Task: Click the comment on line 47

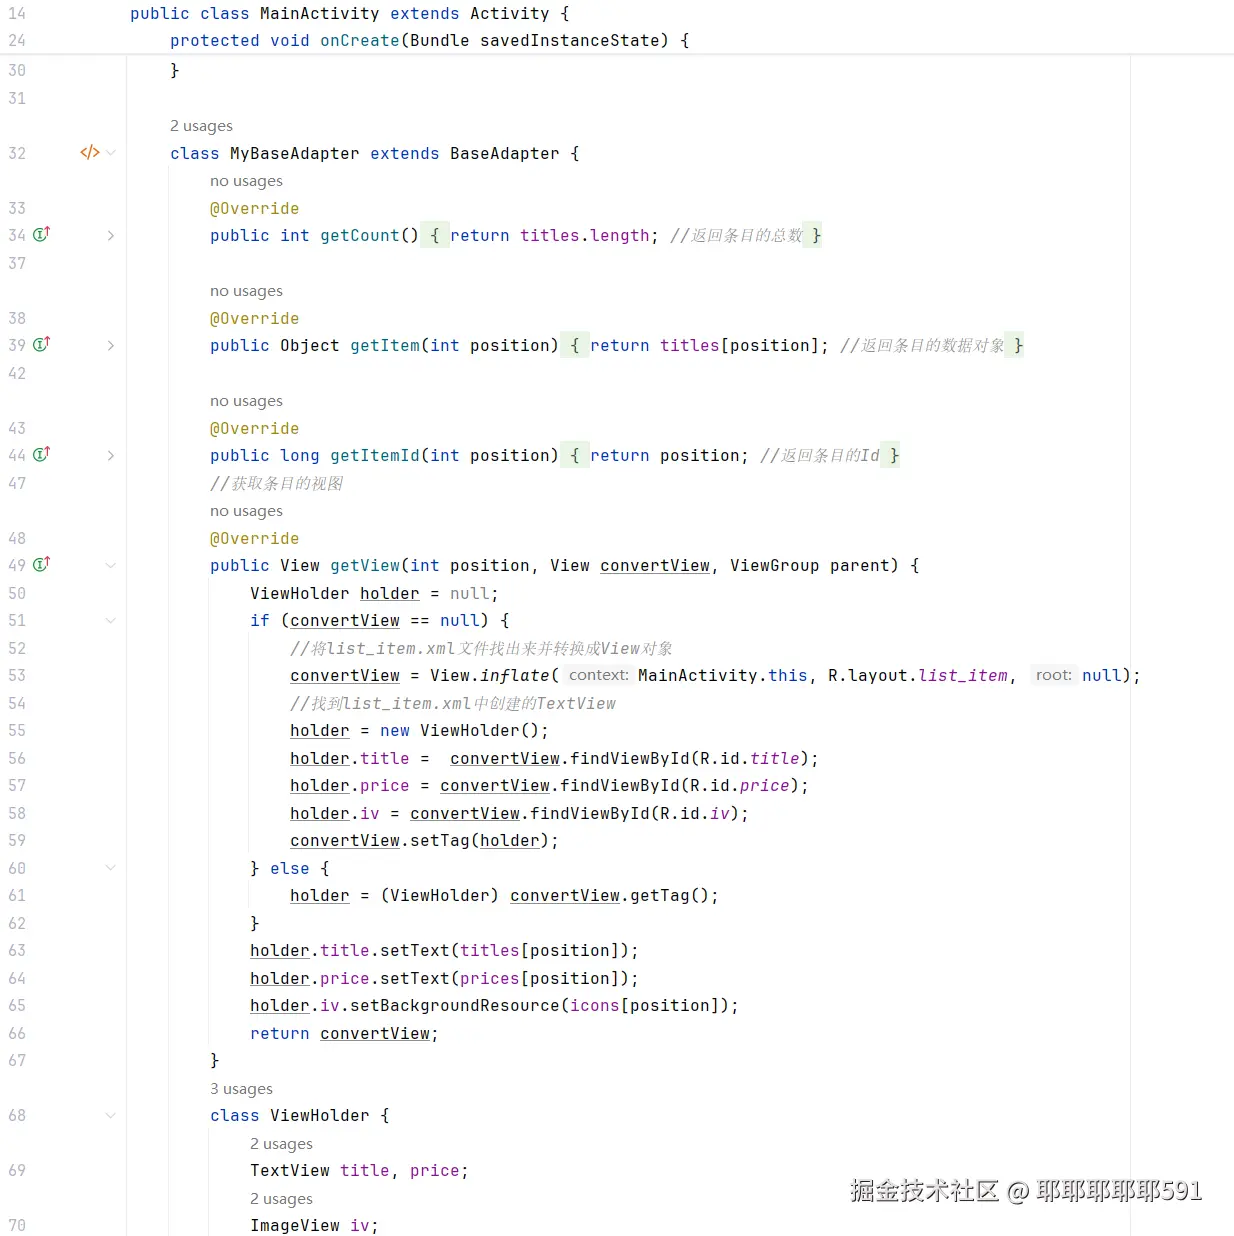Action: point(277,484)
